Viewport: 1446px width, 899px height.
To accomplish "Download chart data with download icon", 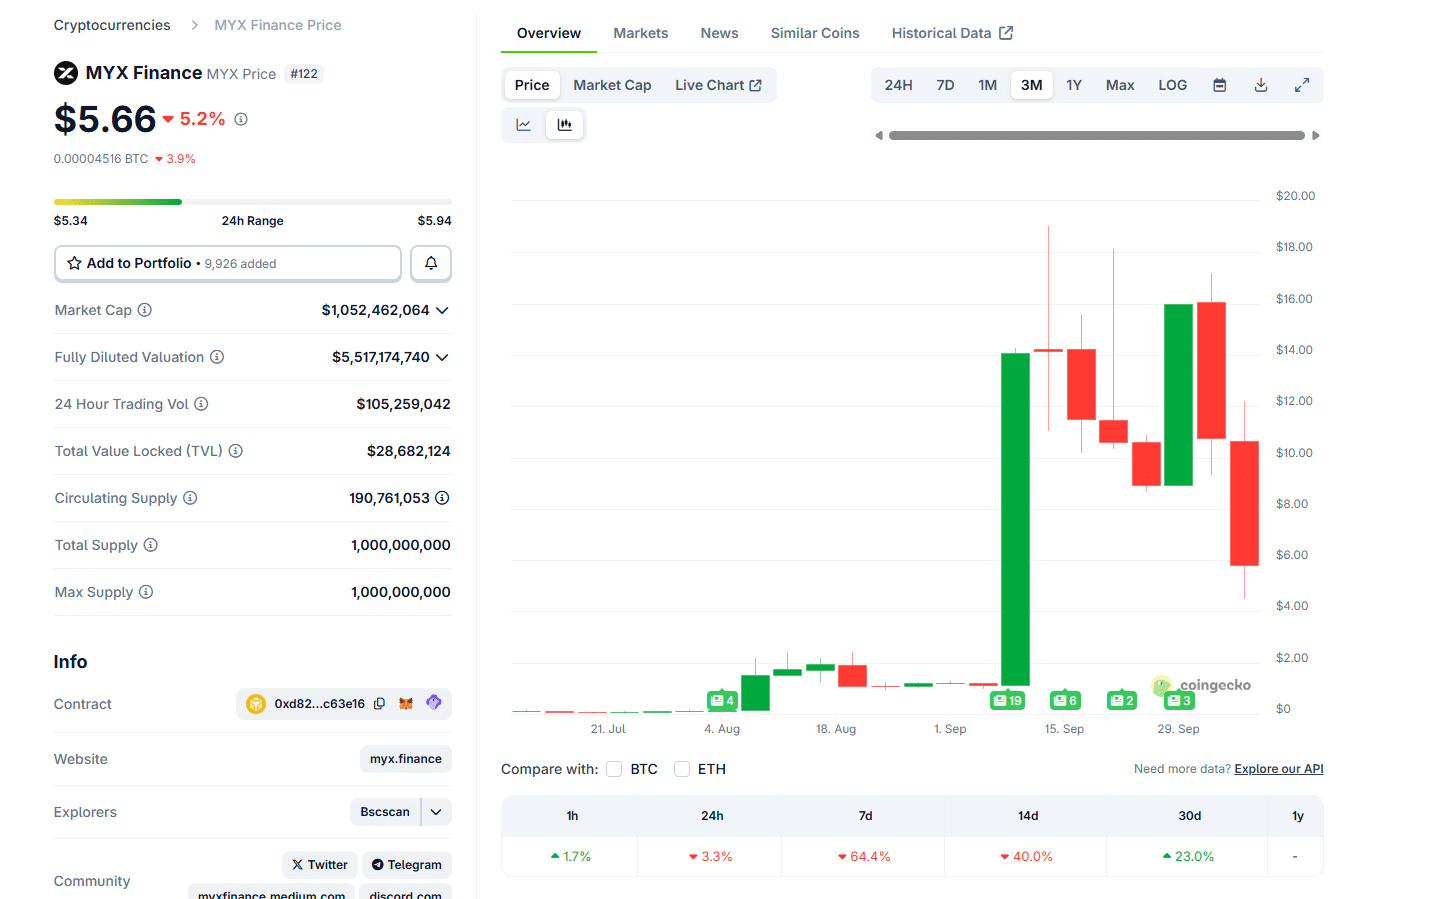I will point(1260,85).
